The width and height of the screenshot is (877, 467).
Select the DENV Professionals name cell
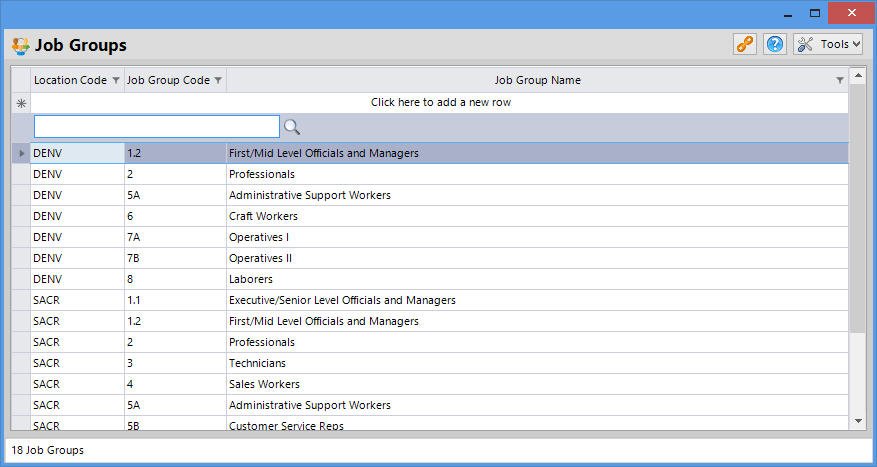point(537,174)
